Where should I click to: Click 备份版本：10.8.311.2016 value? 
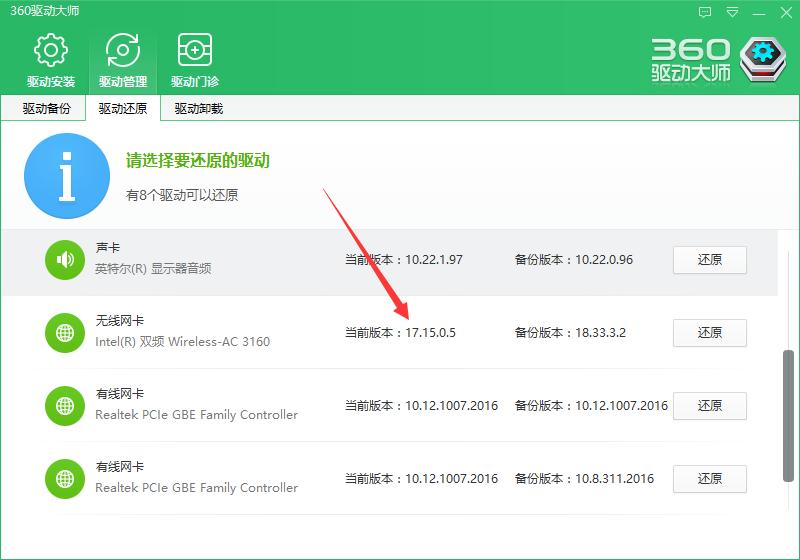point(584,478)
